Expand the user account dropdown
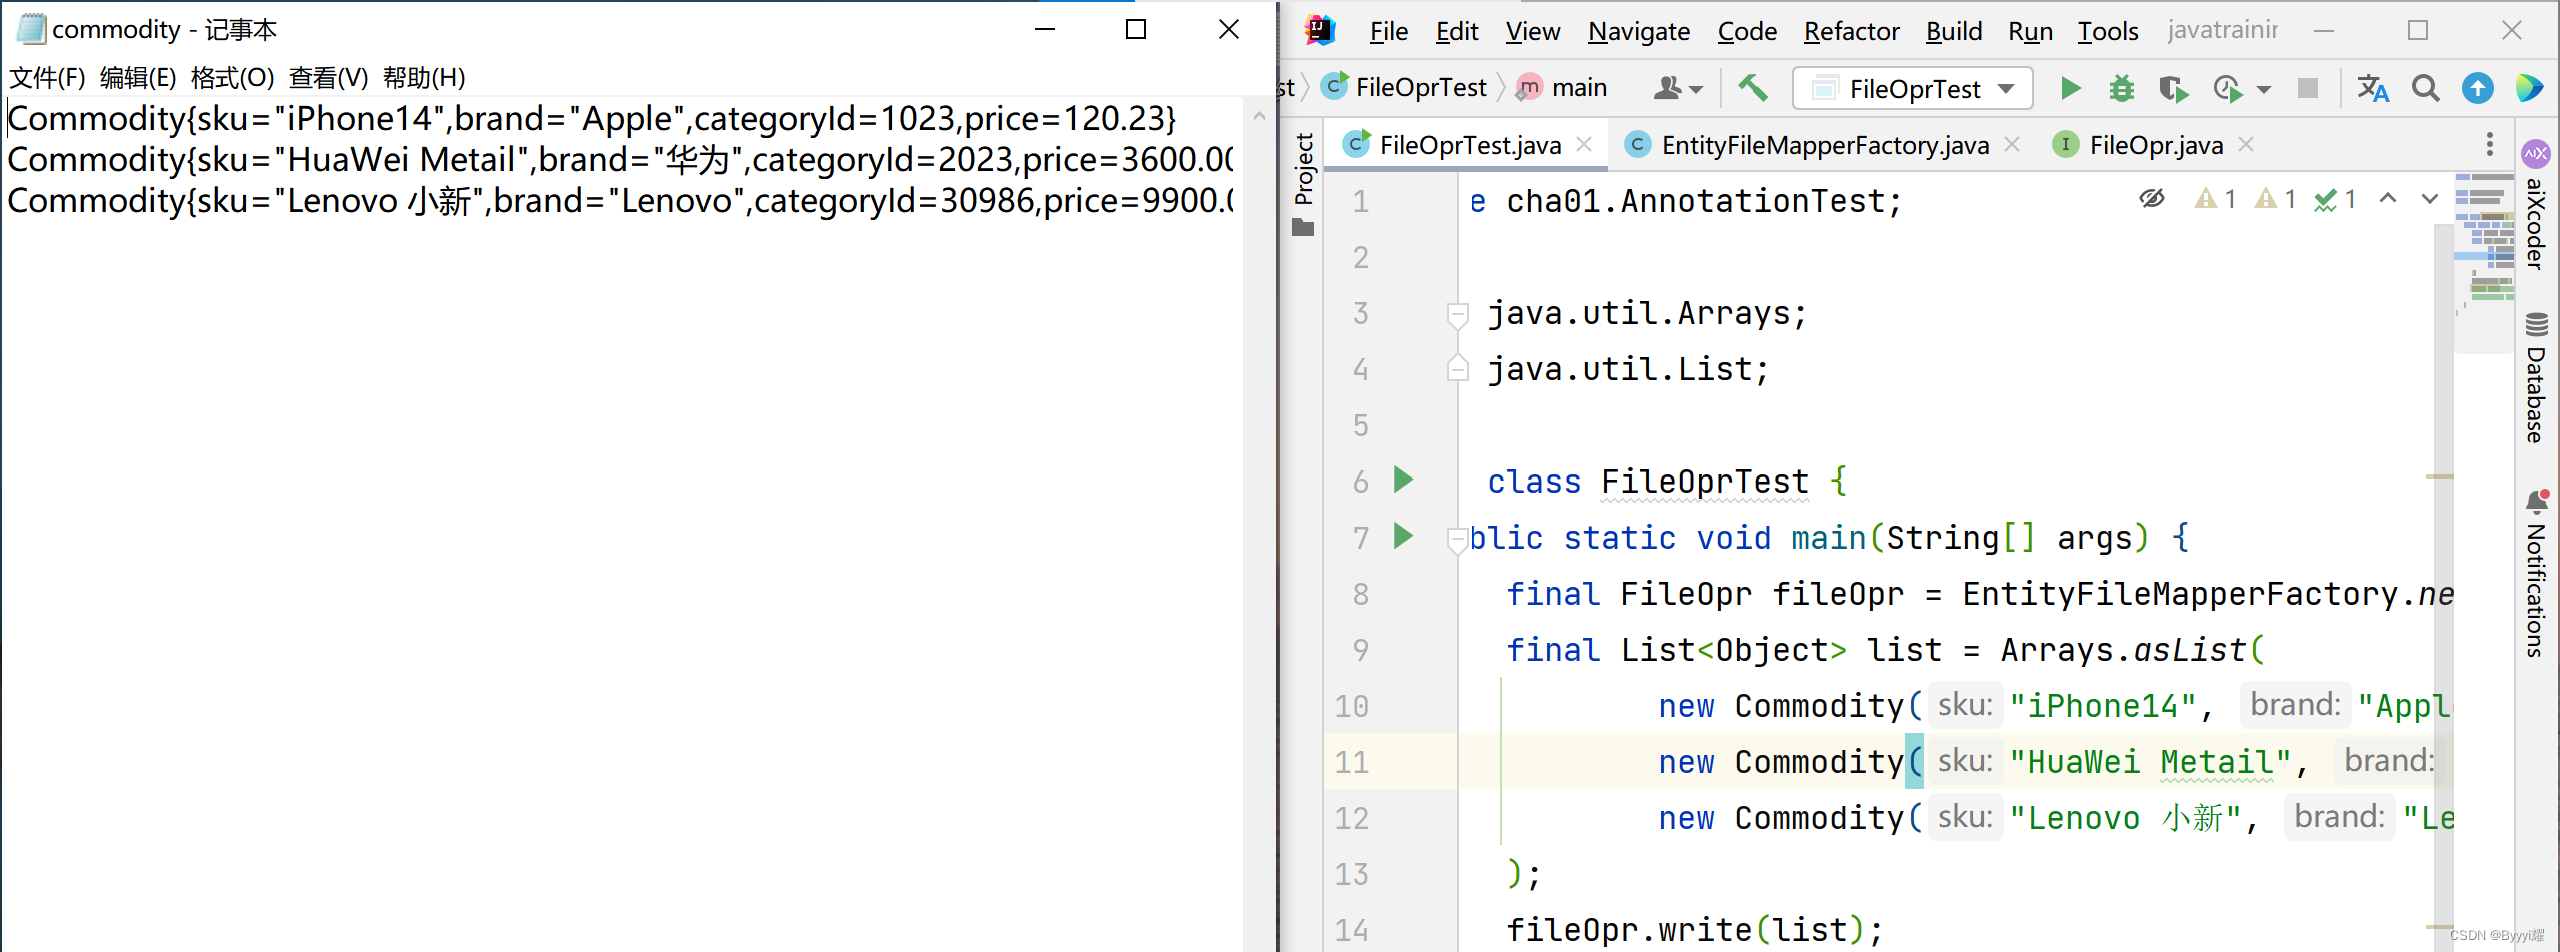The width and height of the screenshot is (2560, 952). [1678, 89]
